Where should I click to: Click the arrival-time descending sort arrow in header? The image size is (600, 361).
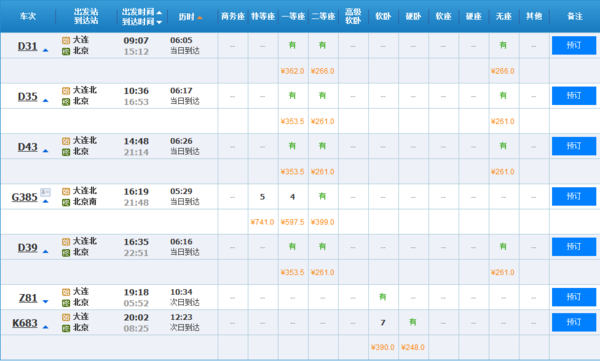point(159,22)
